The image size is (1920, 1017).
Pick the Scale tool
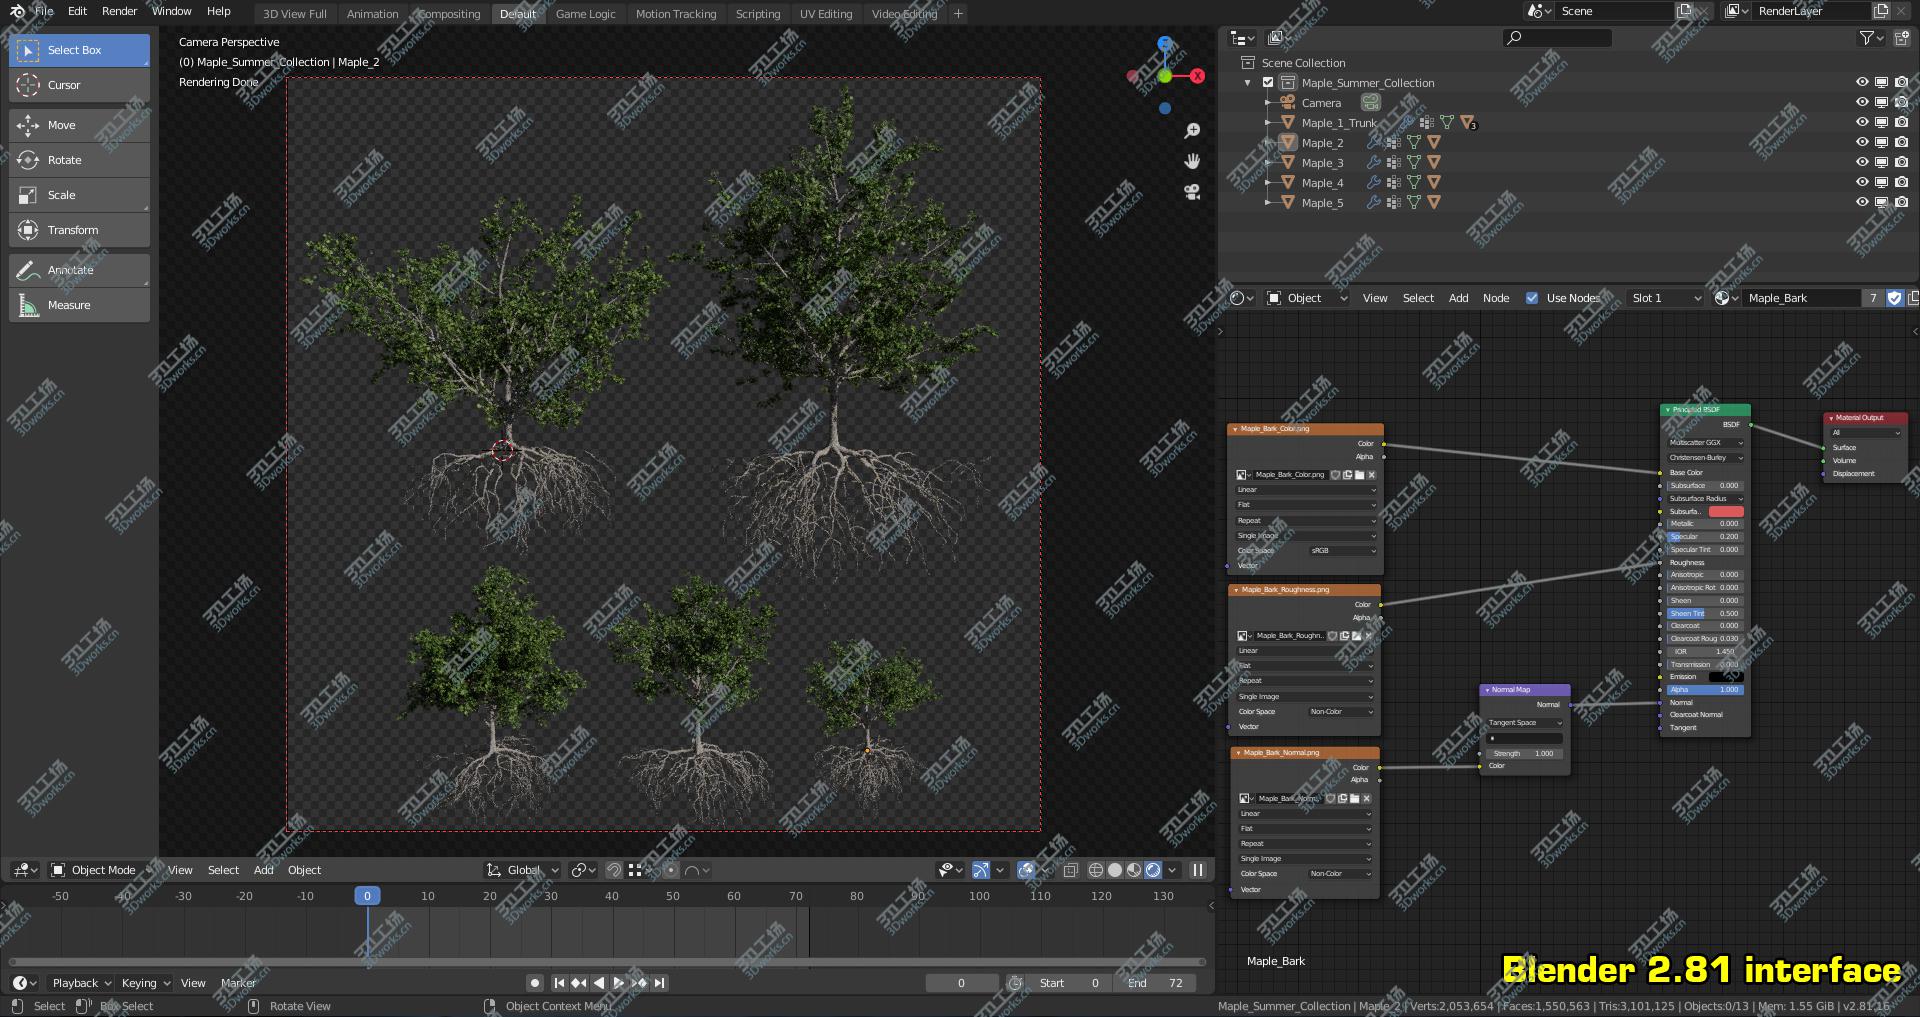78,195
